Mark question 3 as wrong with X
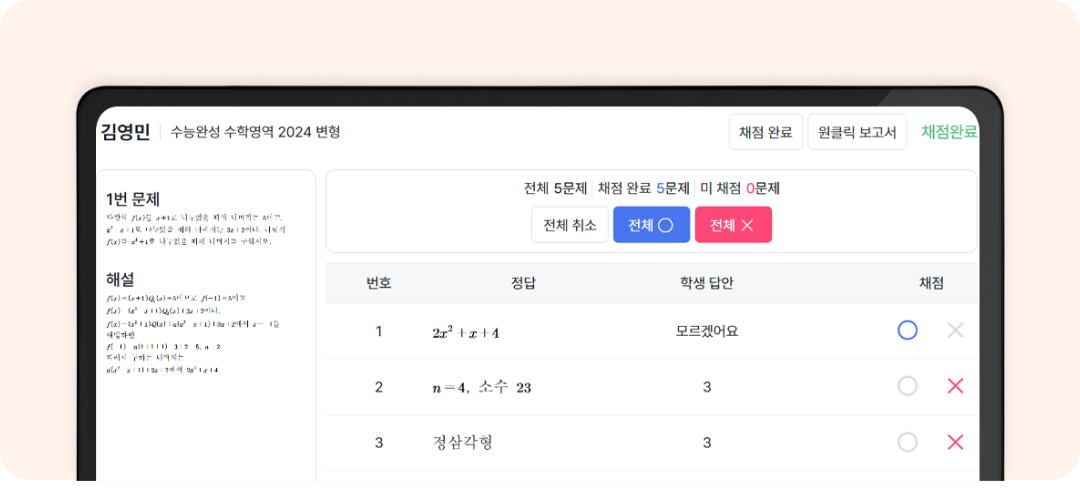The height and width of the screenshot is (490, 1080). (955, 442)
